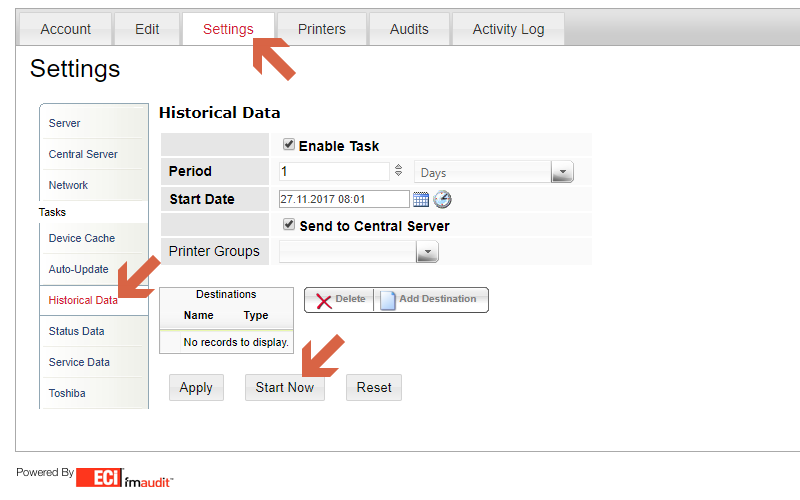Select Toshiba in the sidebar
Image resolution: width=800 pixels, height=500 pixels.
point(67,393)
